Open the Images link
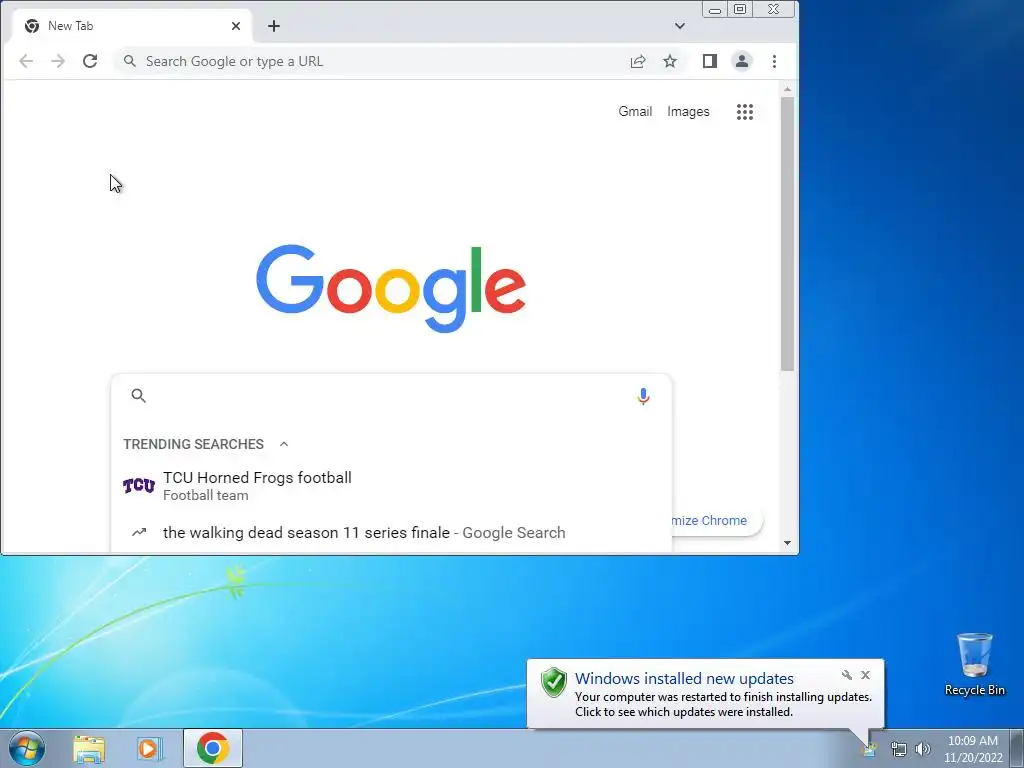The width and height of the screenshot is (1024, 768). click(688, 112)
